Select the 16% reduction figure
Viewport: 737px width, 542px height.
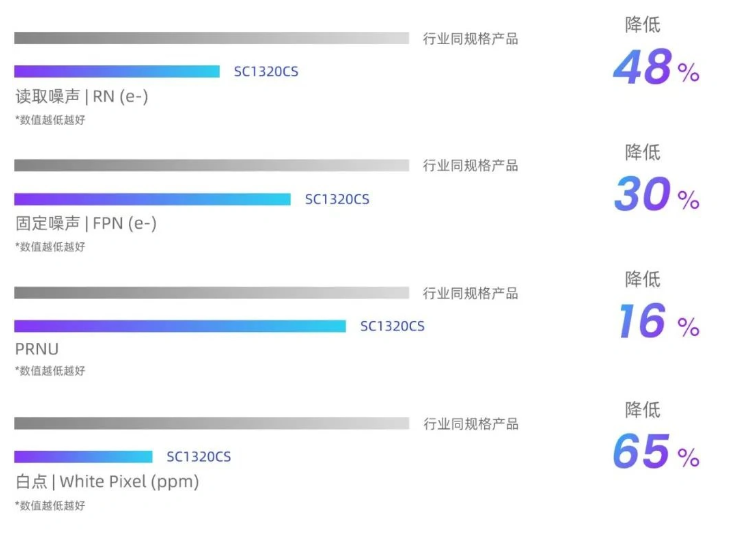pyautogui.click(x=655, y=322)
